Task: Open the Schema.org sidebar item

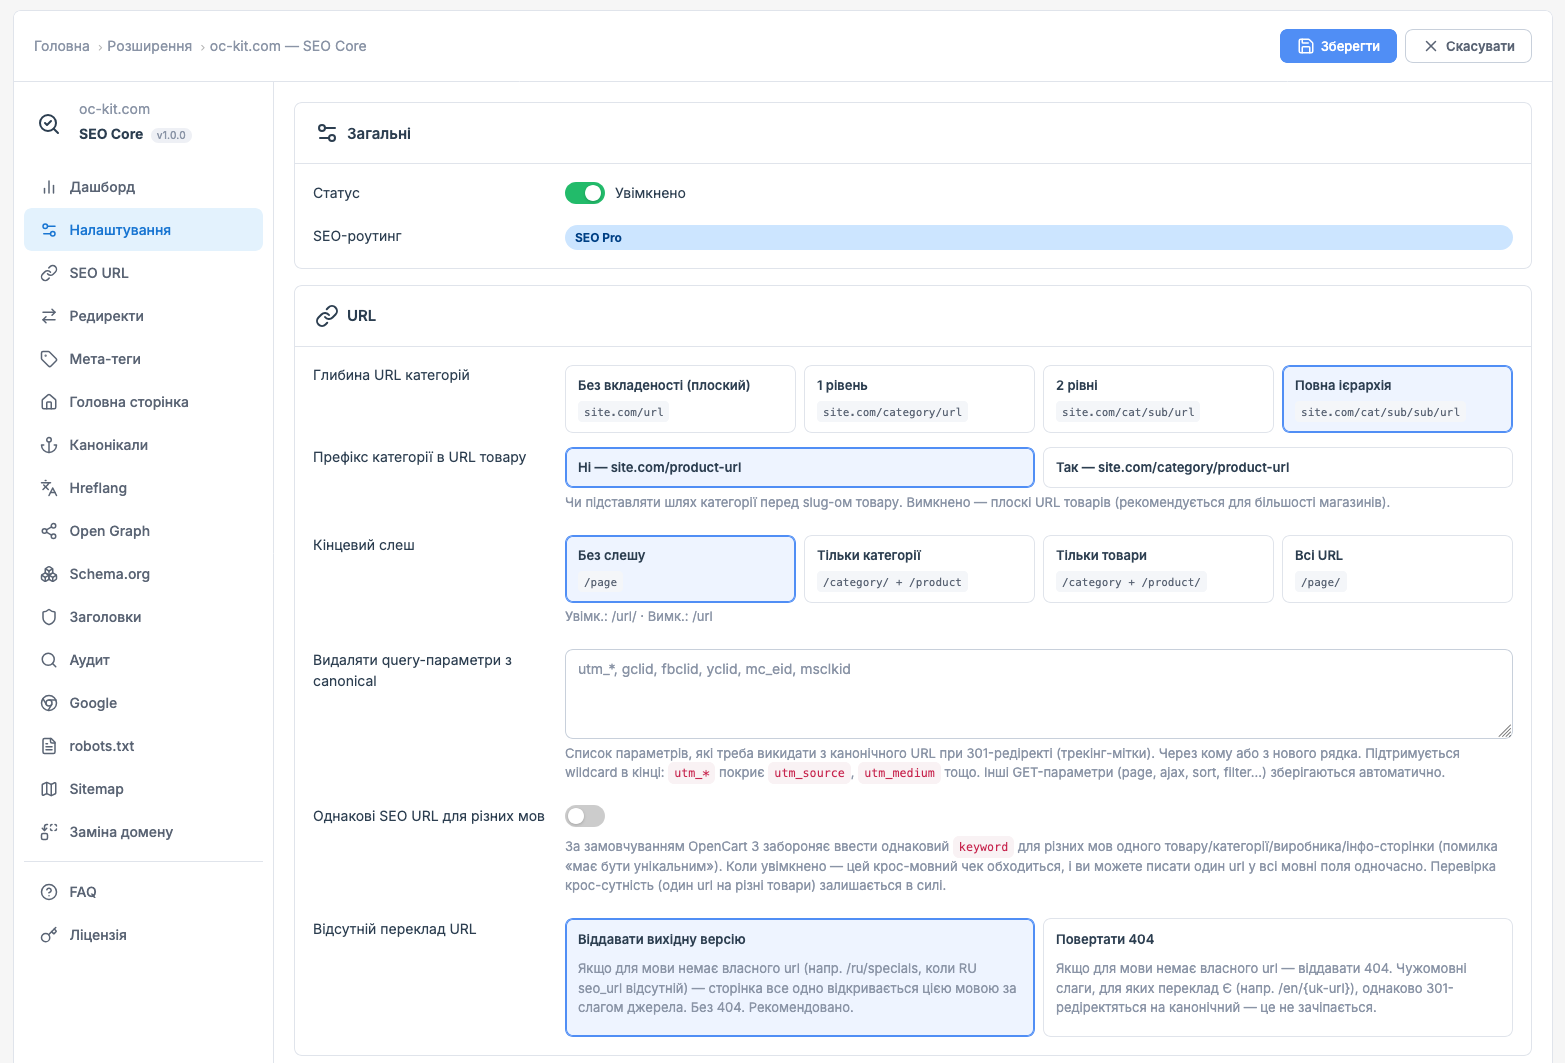Action: [143, 574]
